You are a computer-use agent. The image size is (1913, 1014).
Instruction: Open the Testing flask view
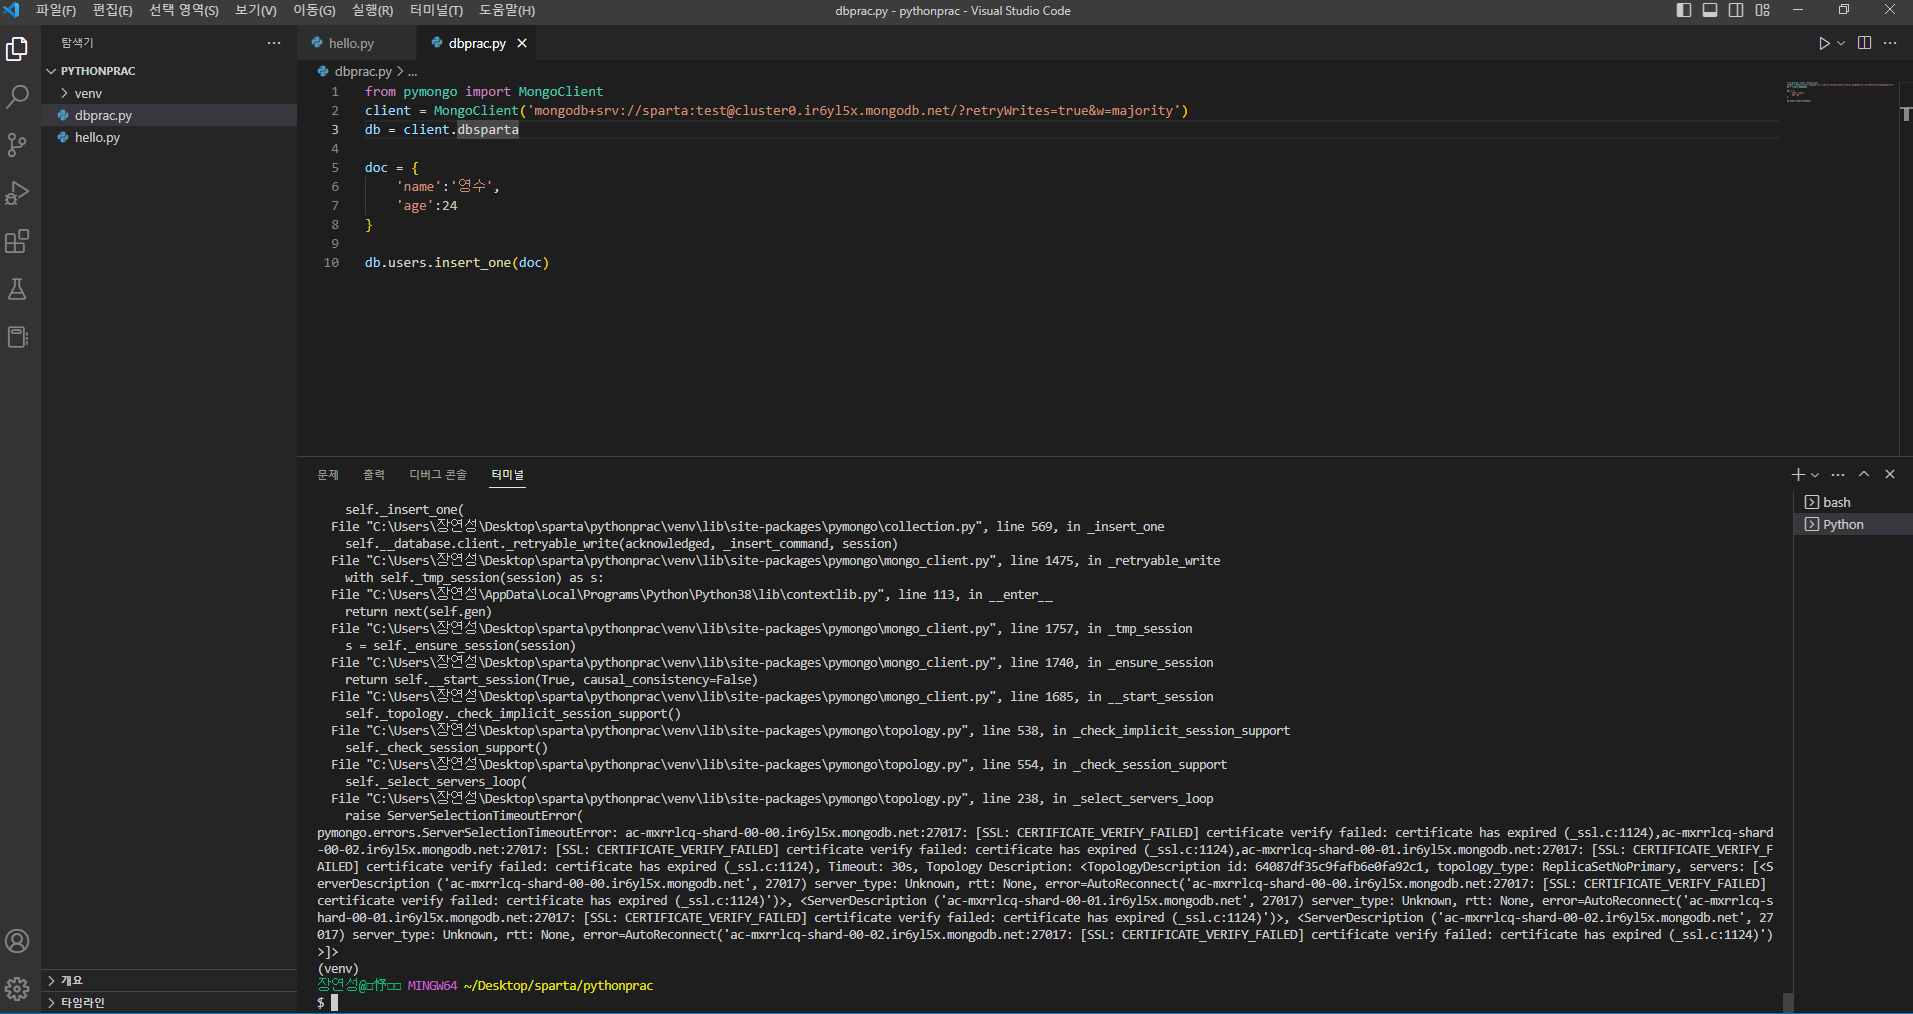(x=18, y=289)
